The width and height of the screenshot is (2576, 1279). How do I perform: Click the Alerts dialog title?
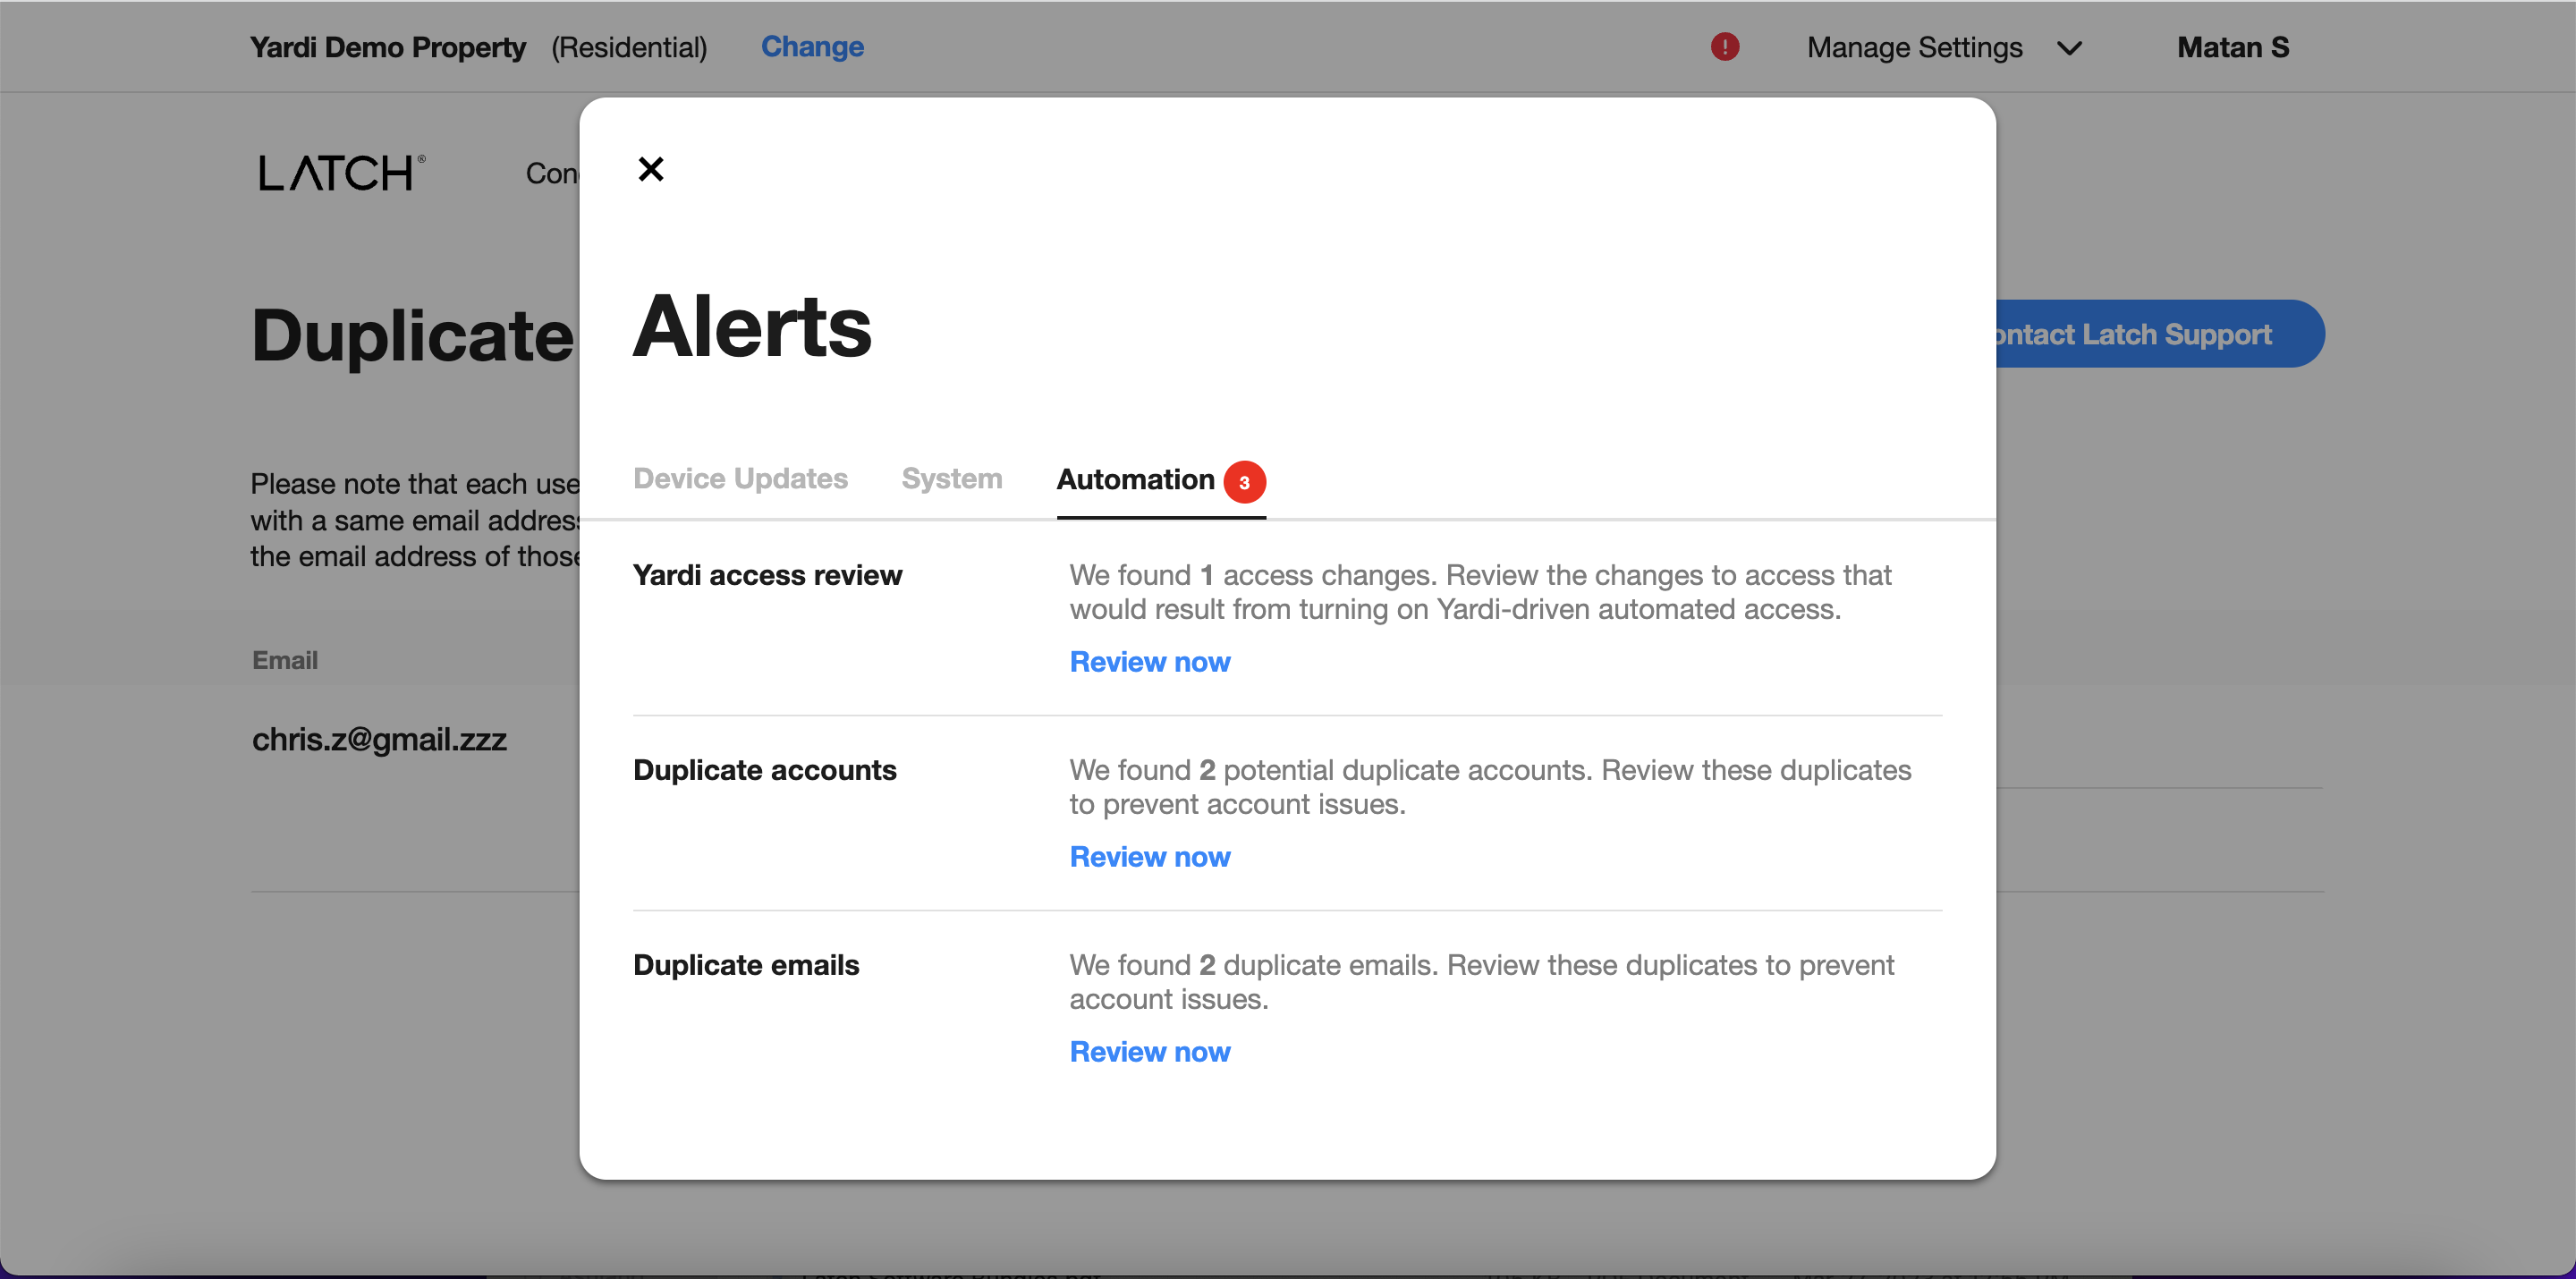pyautogui.click(x=752, y=326)
